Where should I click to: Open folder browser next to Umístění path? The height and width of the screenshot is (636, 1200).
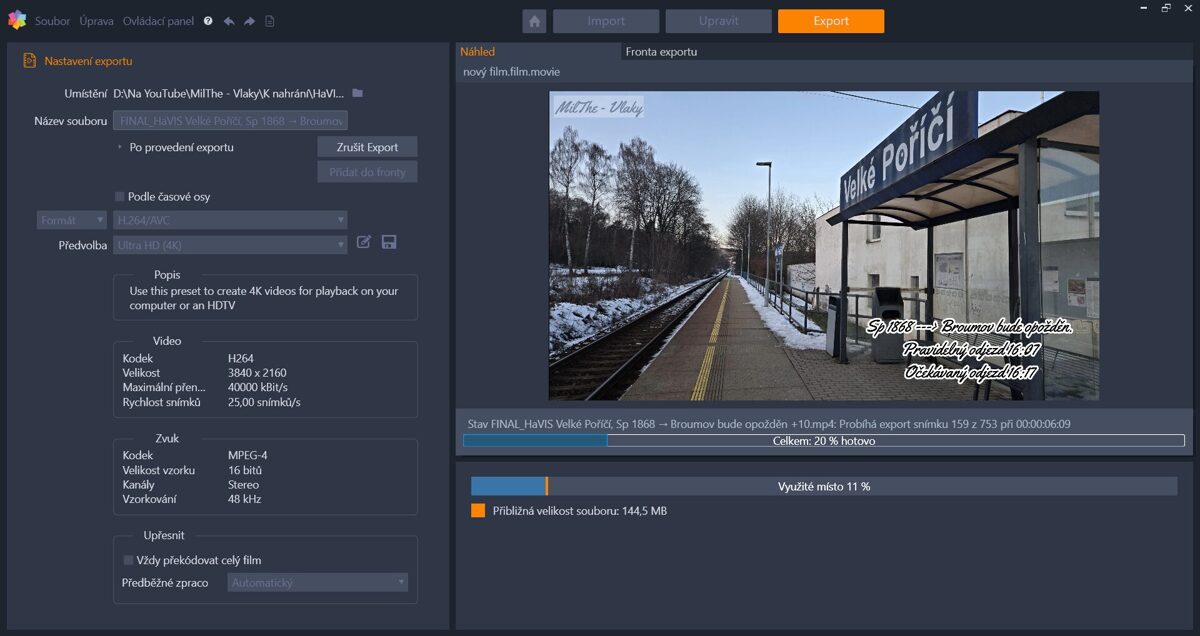click(358, 93)
